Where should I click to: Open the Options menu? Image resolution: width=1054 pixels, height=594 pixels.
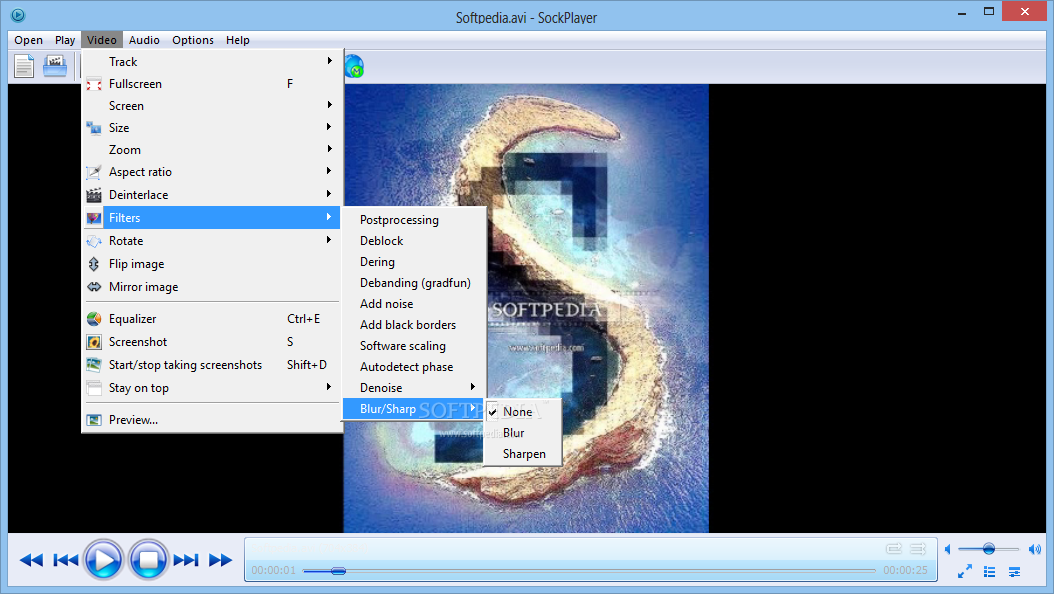(x=192, y=40)
